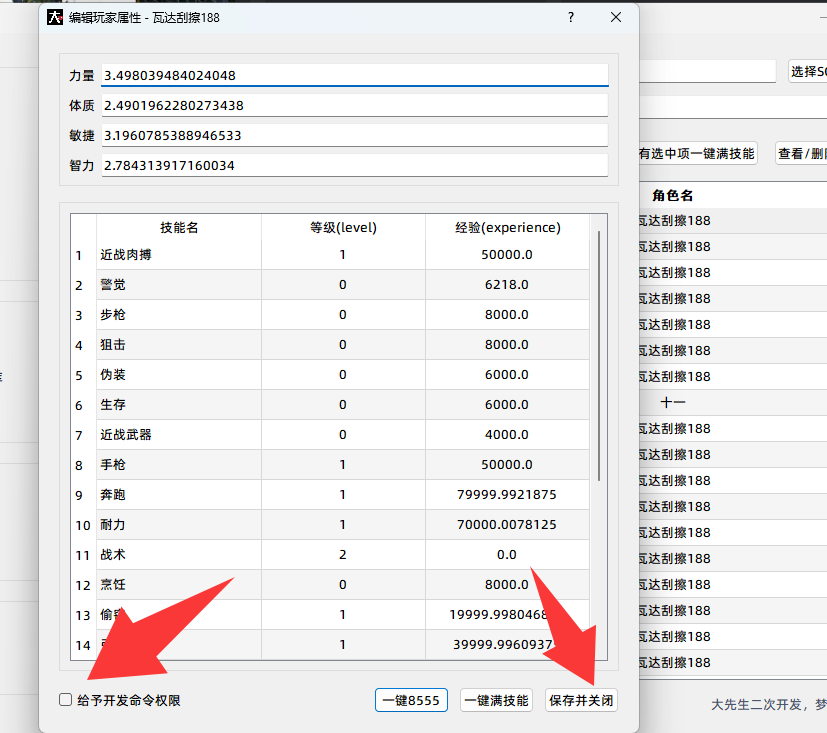Click the 一键8555 button
Screen dimensions: 827x733
tap(413, 700)
